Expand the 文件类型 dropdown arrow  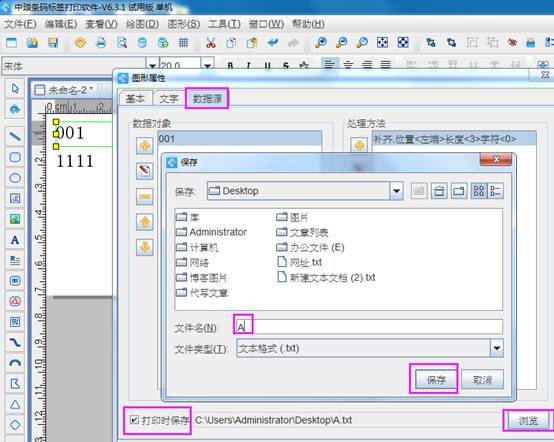pos(496,348)
